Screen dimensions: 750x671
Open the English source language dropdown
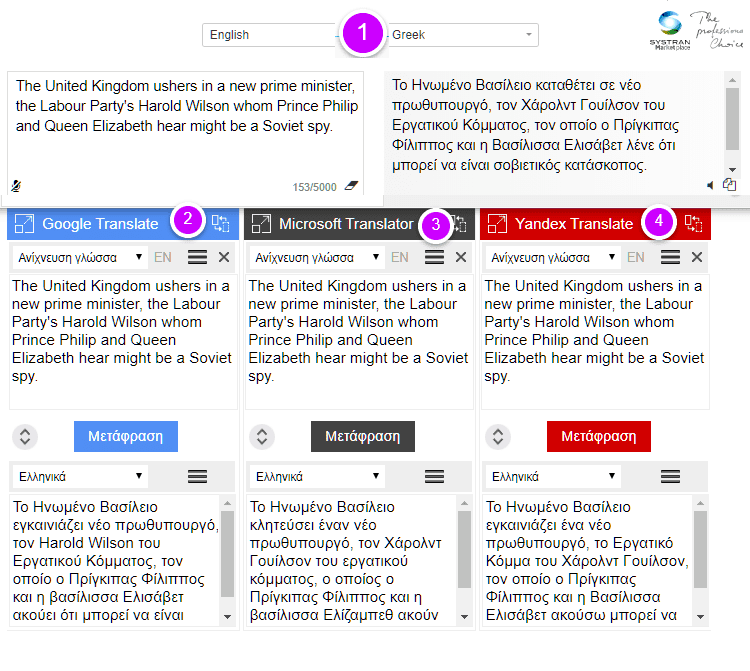(x=269, y=35)
